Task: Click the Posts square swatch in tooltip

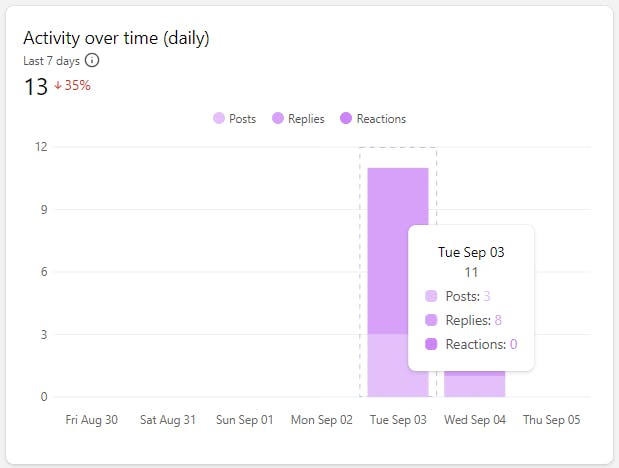Action: tap(431, 296)
